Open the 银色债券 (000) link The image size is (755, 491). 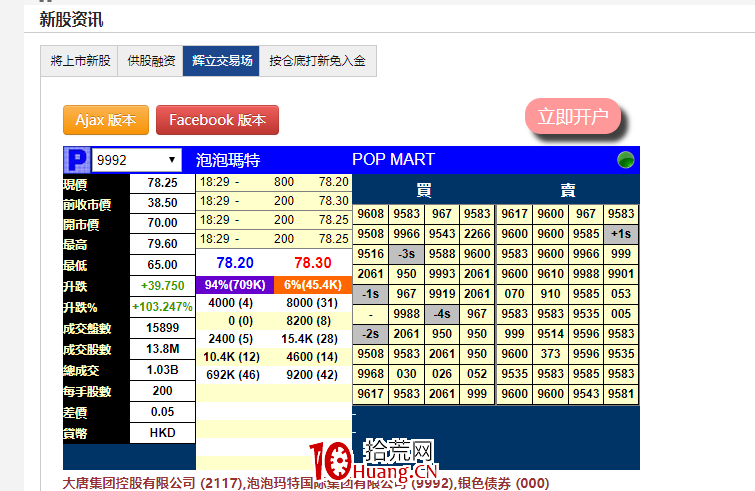pyautogui.click(x=503, y=483)
